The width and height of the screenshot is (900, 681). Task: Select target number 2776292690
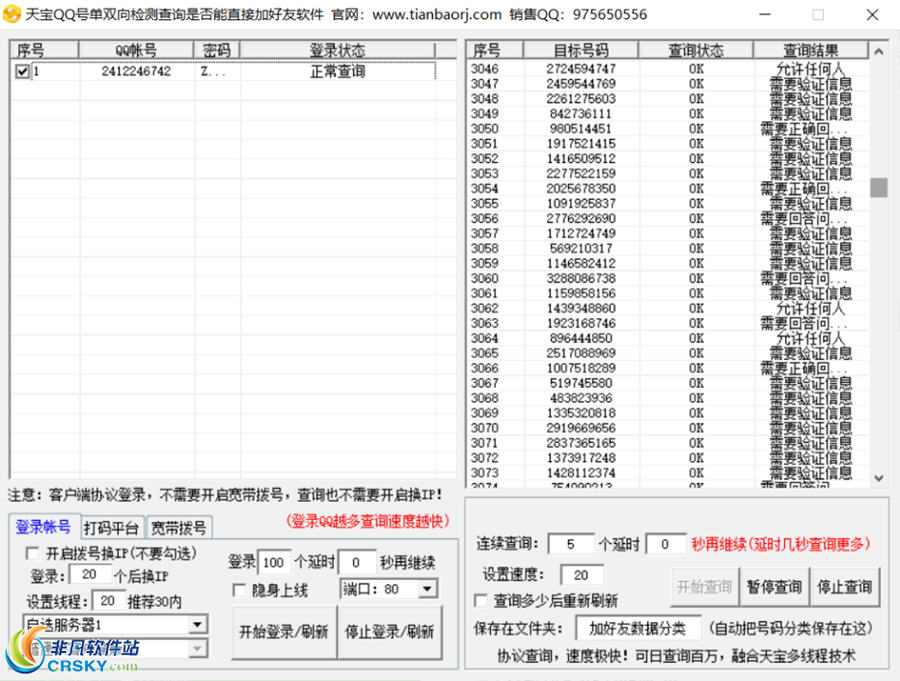tap(581, 218)
